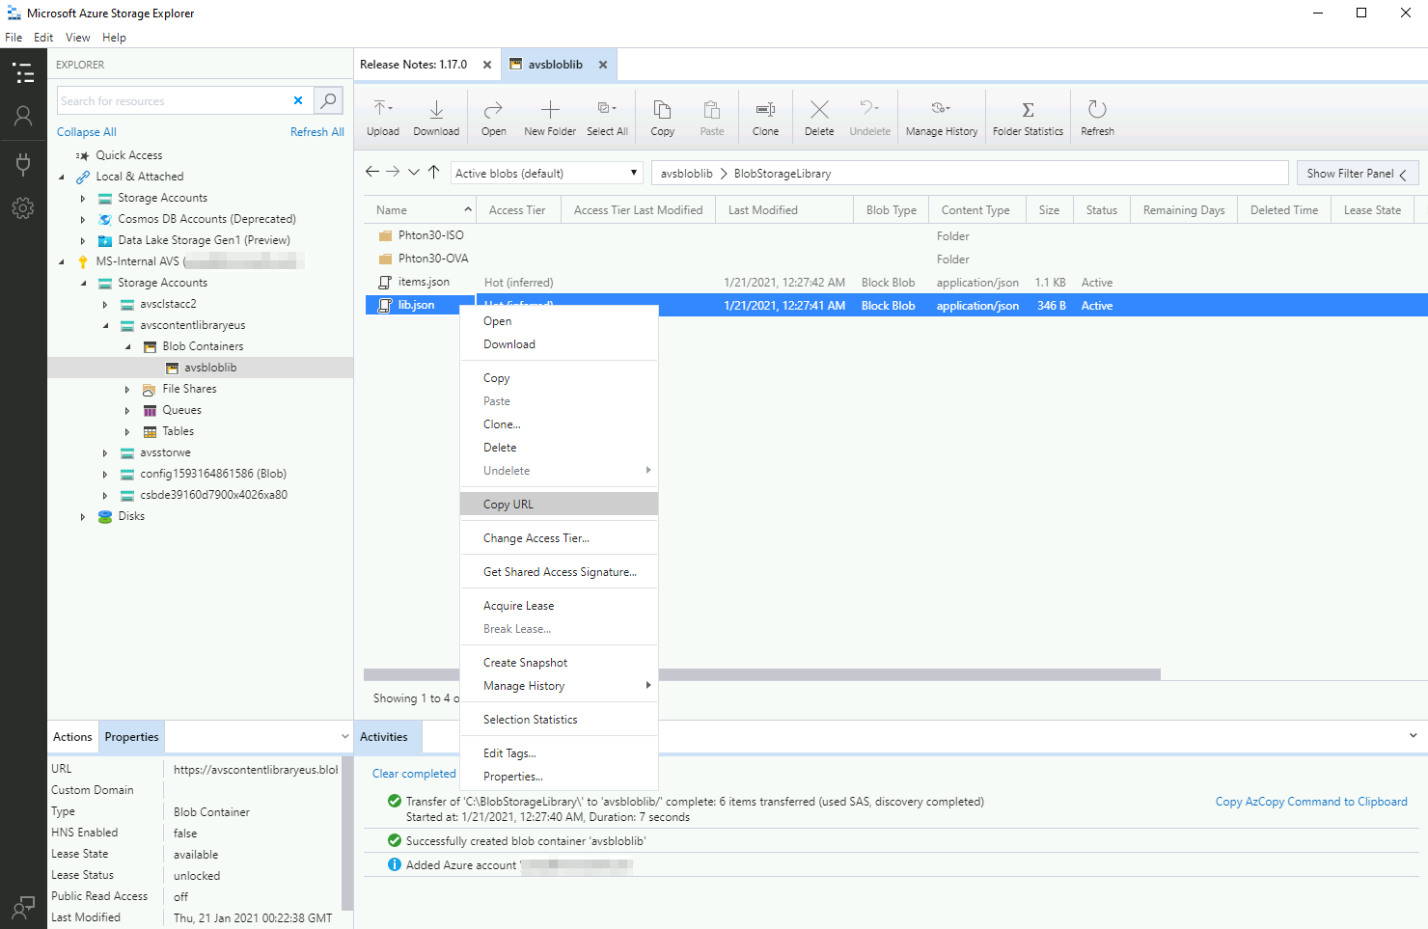This screenshot has height=929, width=1428.
Task: Select Acquire Lease in the context menu
Action: click(559, 606)
